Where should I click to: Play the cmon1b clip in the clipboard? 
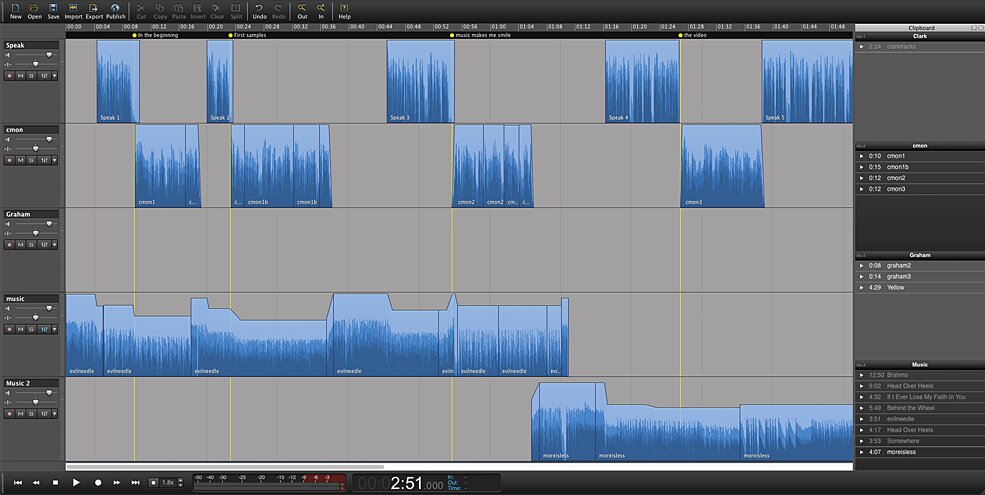[861, 167]
